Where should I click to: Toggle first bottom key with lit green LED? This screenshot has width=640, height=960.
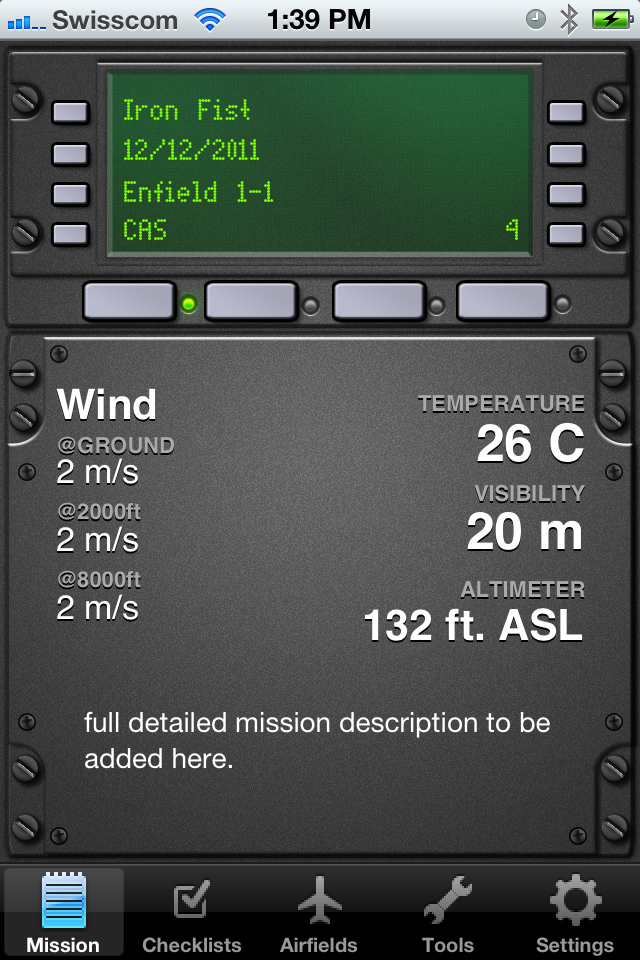click(x=129, y=301)
